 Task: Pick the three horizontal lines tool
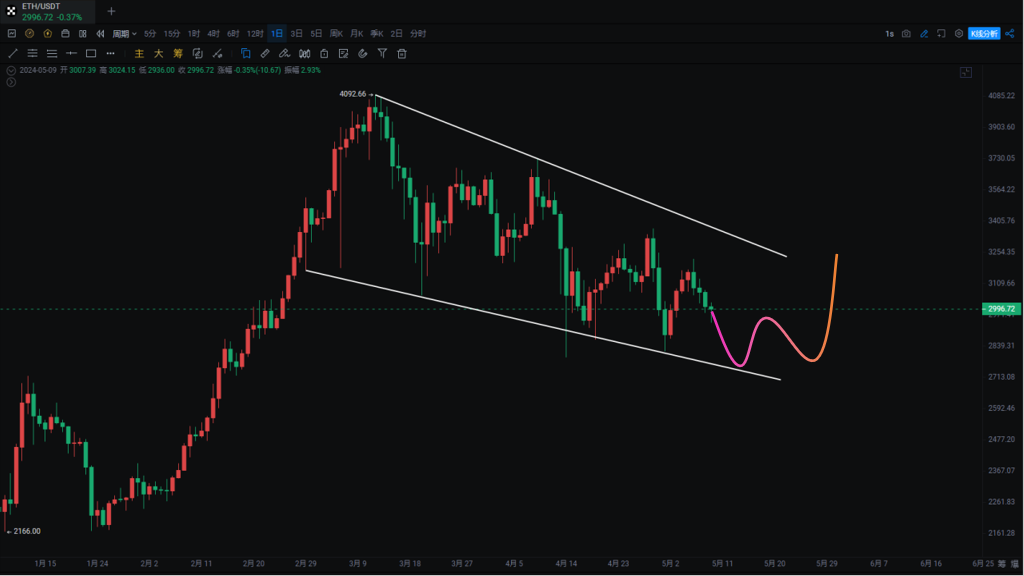point(52,54)
